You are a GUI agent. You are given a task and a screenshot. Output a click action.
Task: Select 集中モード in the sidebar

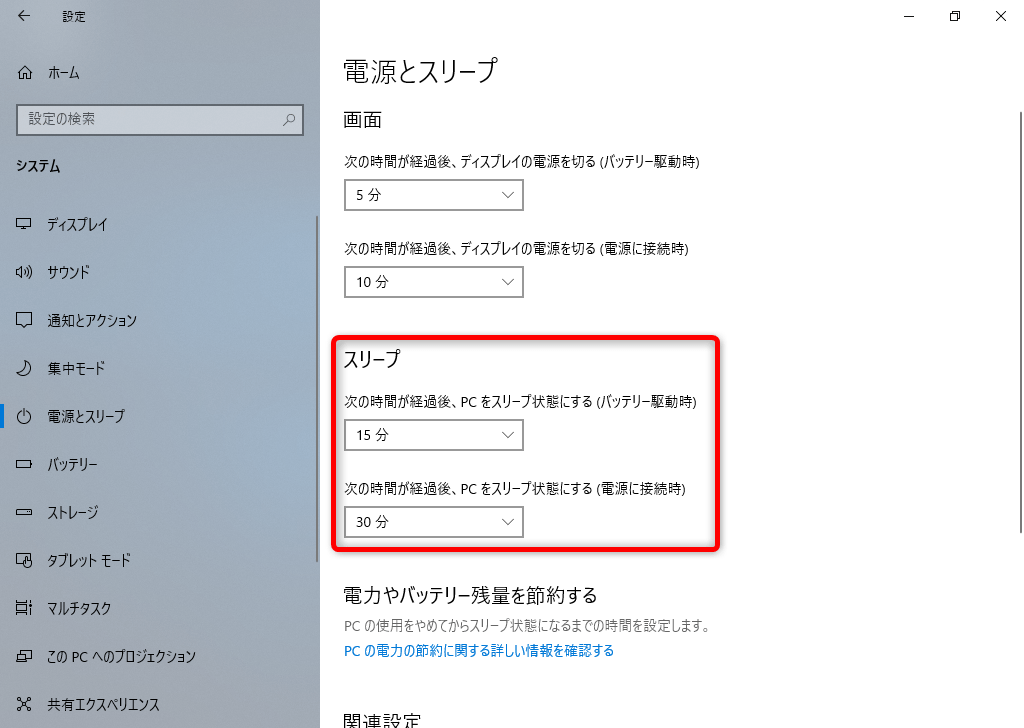tap(80, 368)
